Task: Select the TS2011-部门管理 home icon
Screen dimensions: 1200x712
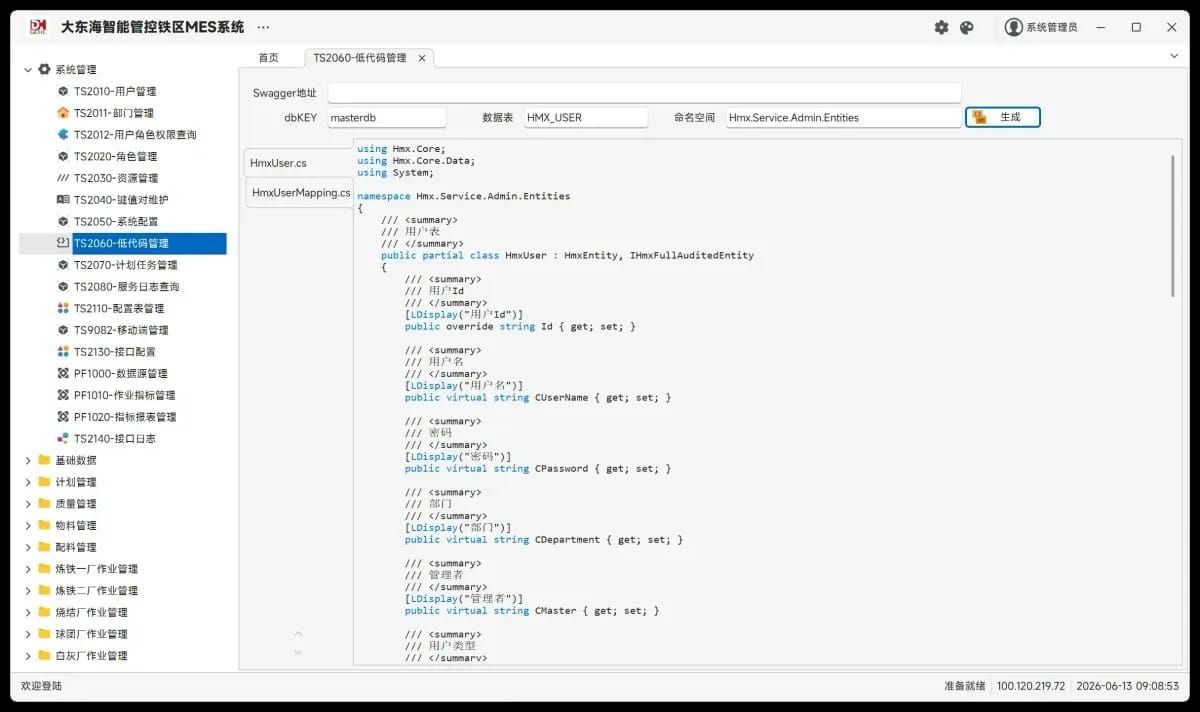Action: coord(63,113)
